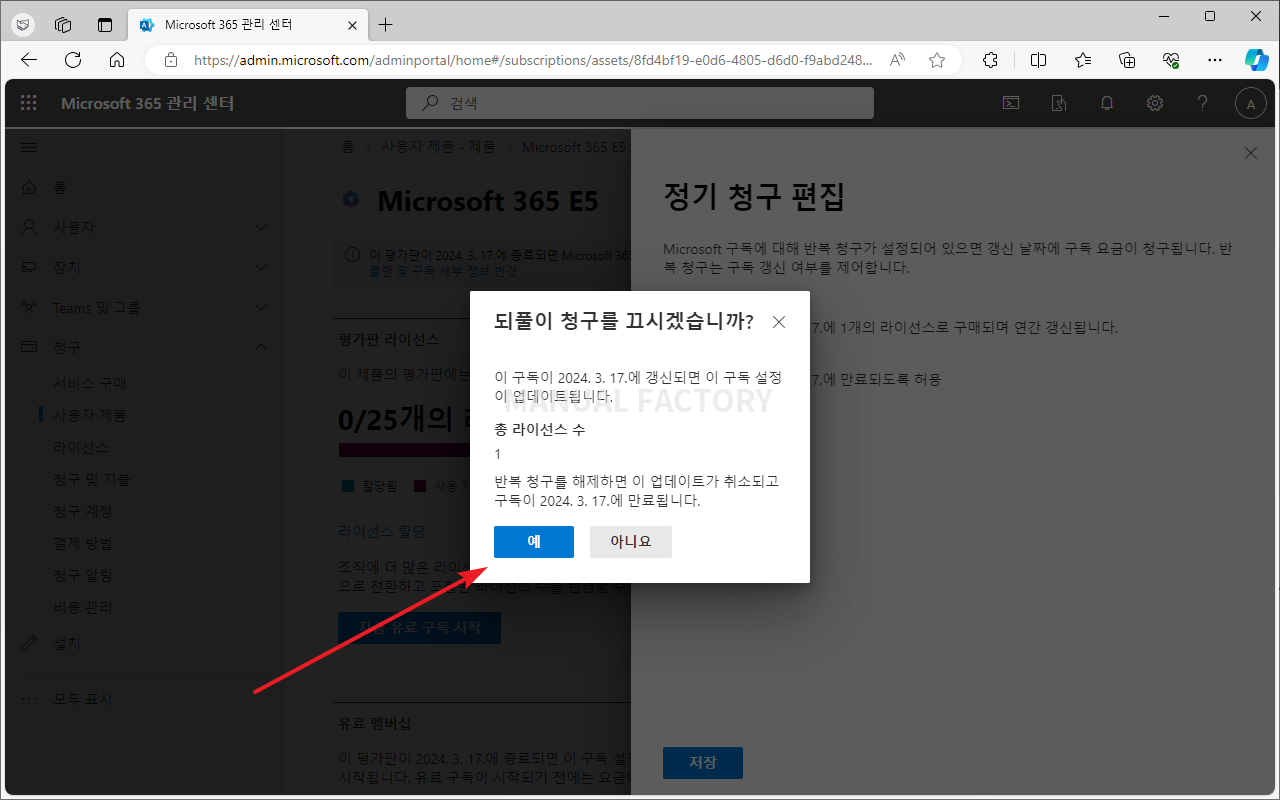Image resolution: width=1280 pixels, height=800 pixels.
Task: Click 홈 breadcrumb link
Action: 347,147
